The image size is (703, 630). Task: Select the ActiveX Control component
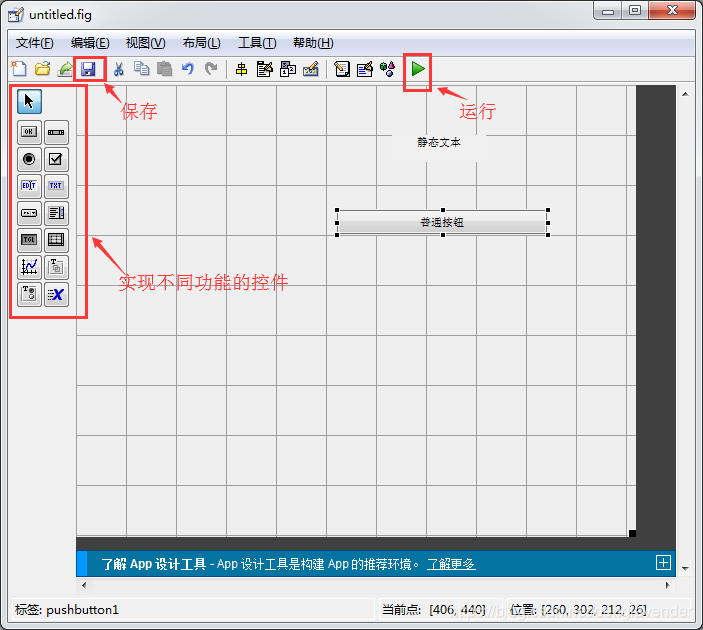[x=56, y=295]
